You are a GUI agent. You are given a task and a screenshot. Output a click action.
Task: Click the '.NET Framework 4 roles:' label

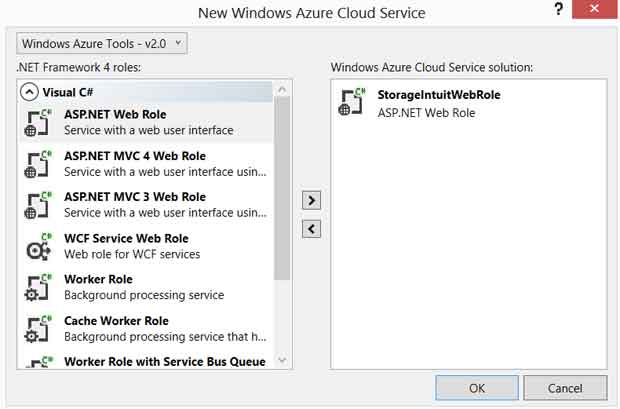79,68
